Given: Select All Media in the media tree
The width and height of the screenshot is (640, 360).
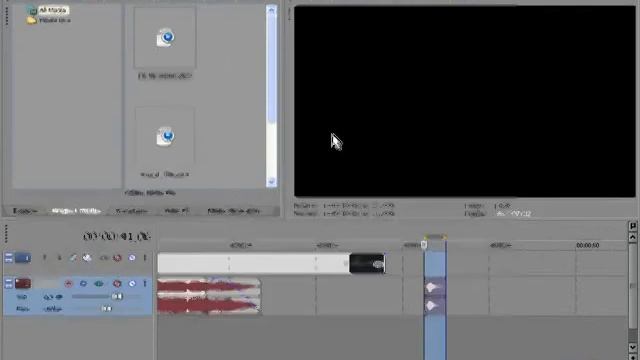Looking at the screenshot, I should (x=53, y=10).
